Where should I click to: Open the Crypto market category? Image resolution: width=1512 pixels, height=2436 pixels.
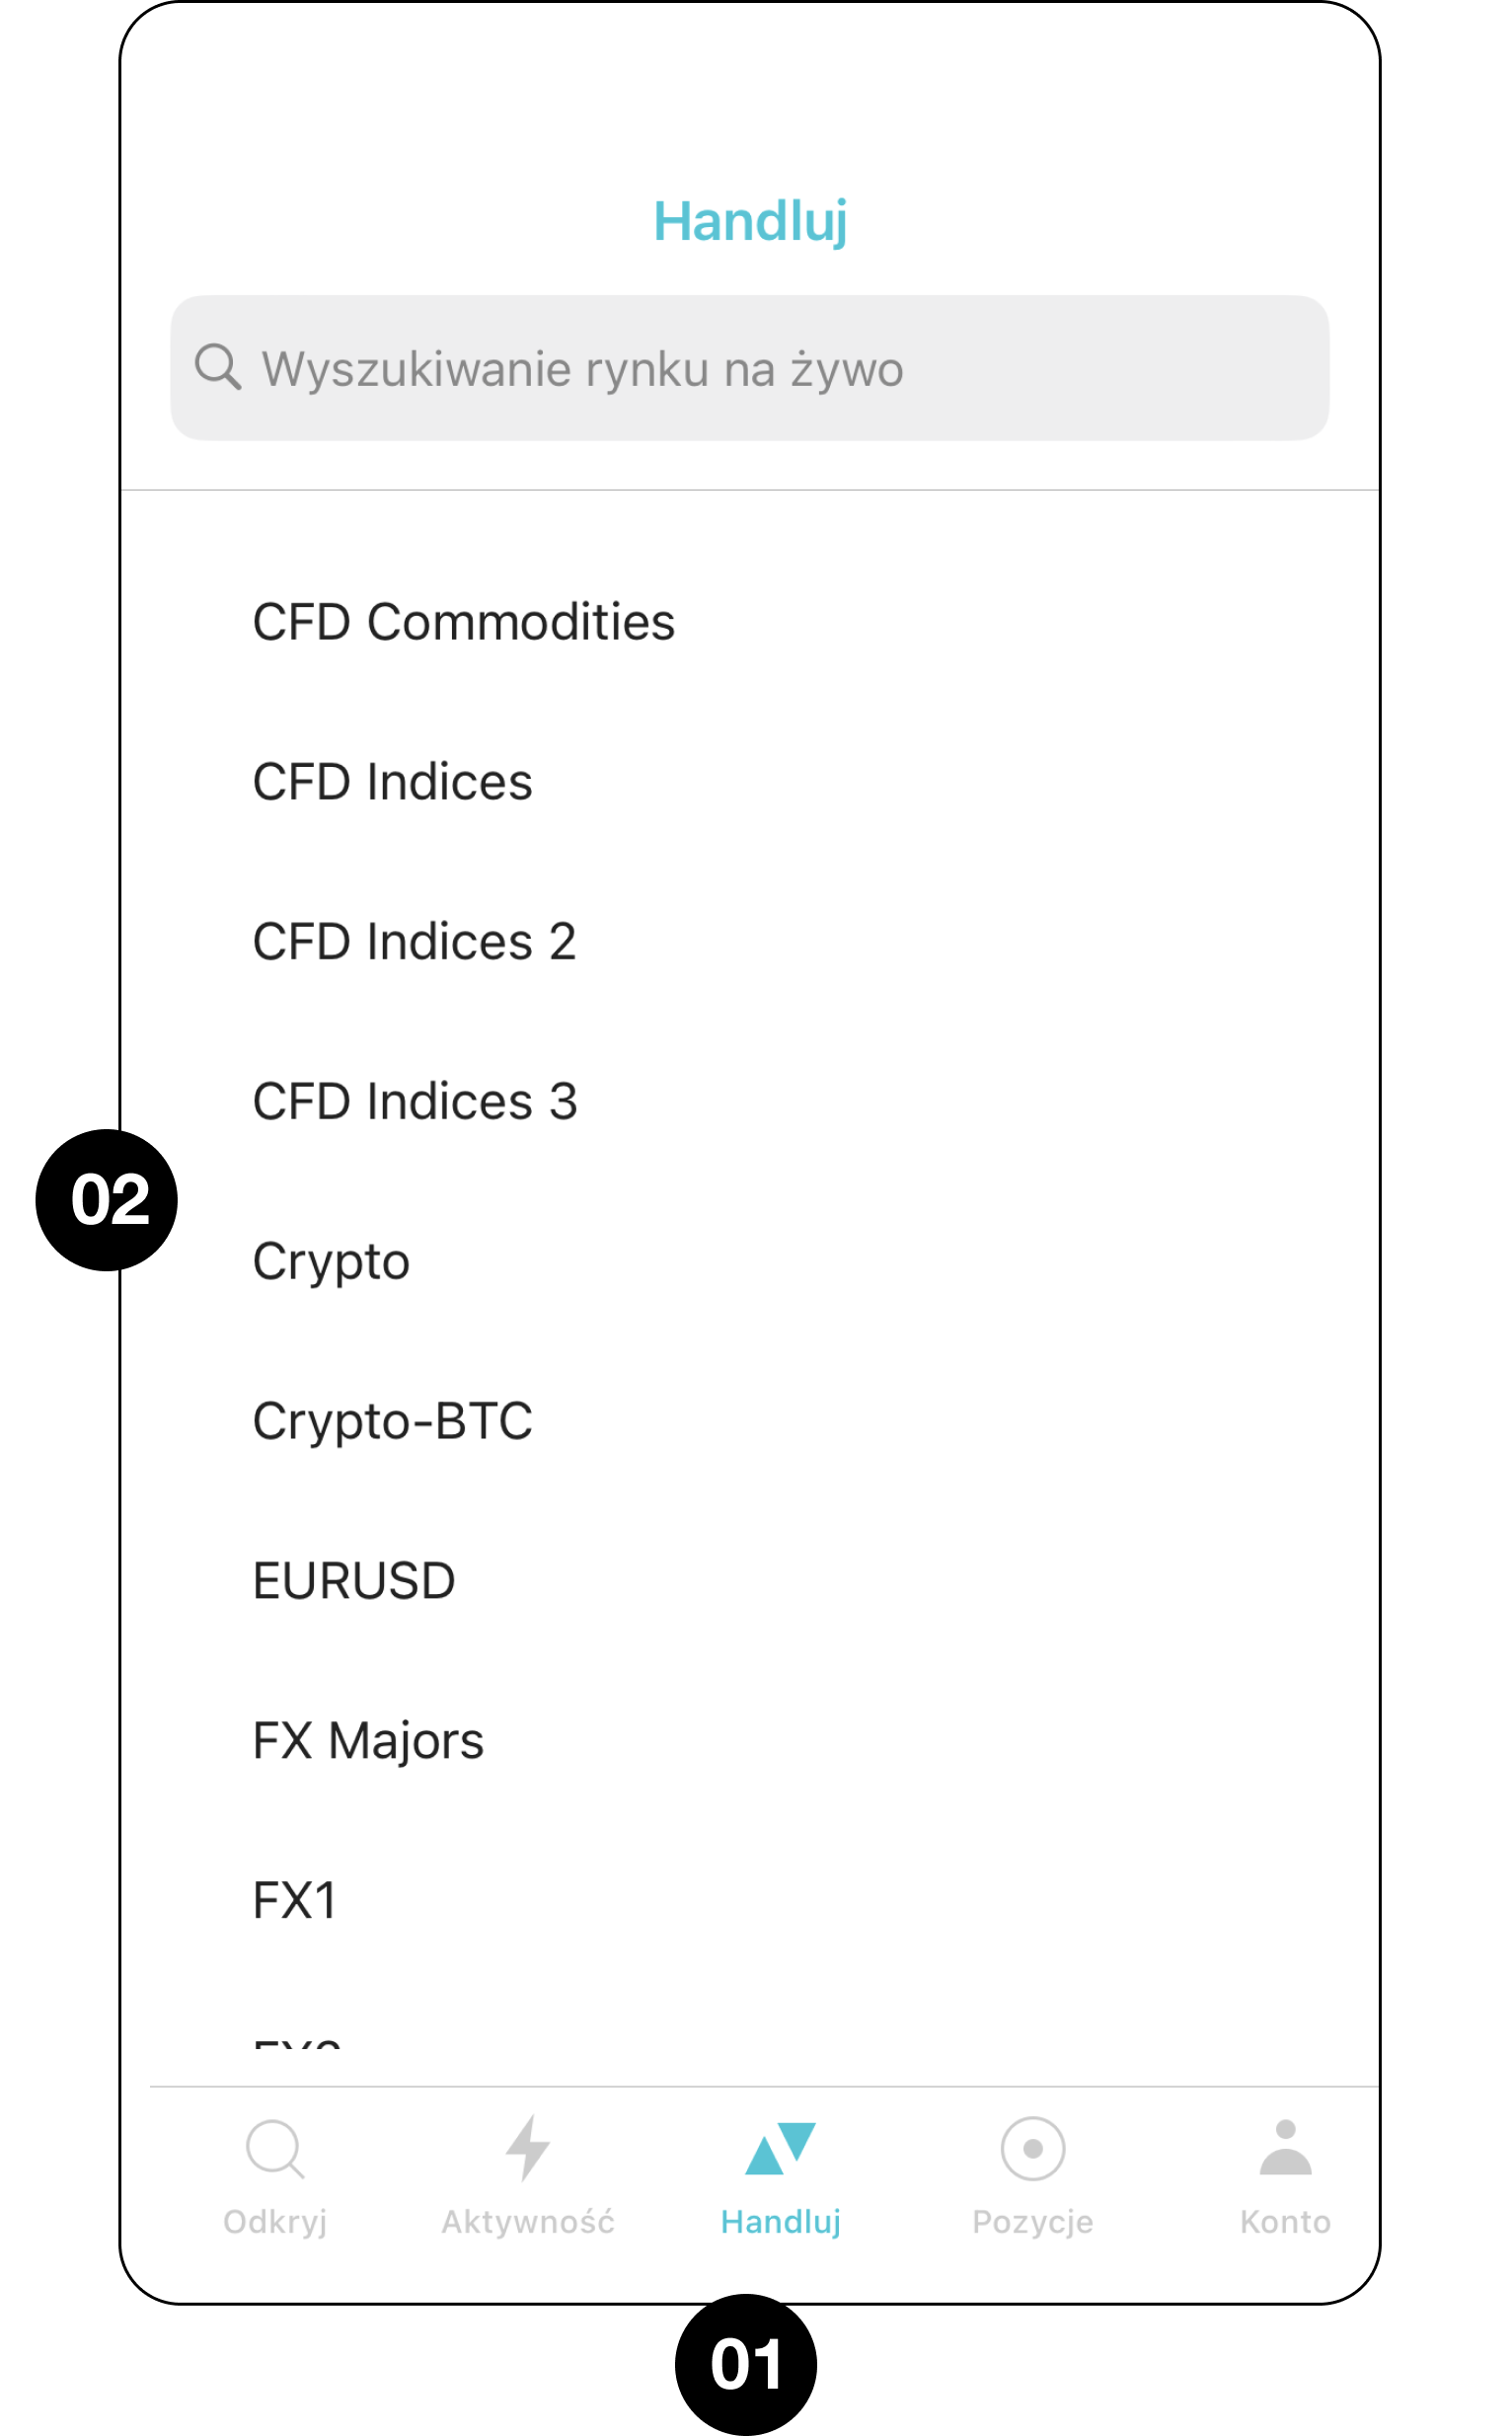(x=332, y=1262)
